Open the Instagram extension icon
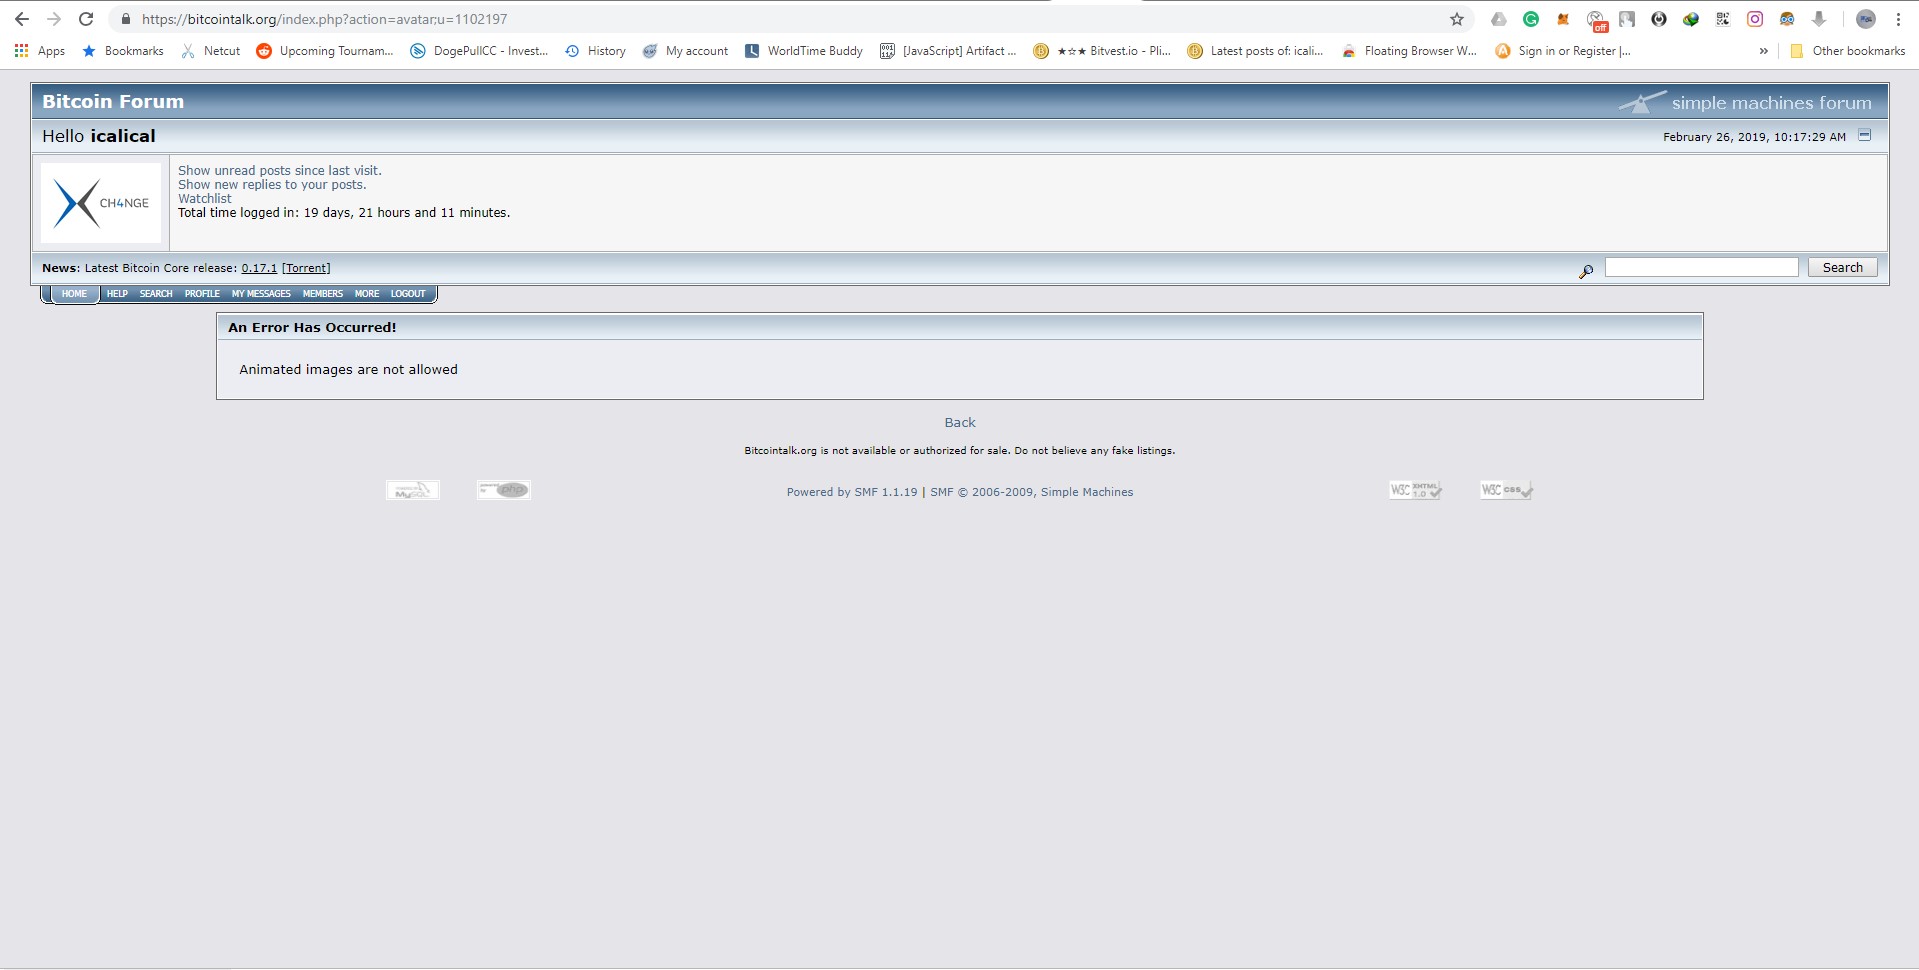Screen dimensions: 1919x970 point(1754,19)
